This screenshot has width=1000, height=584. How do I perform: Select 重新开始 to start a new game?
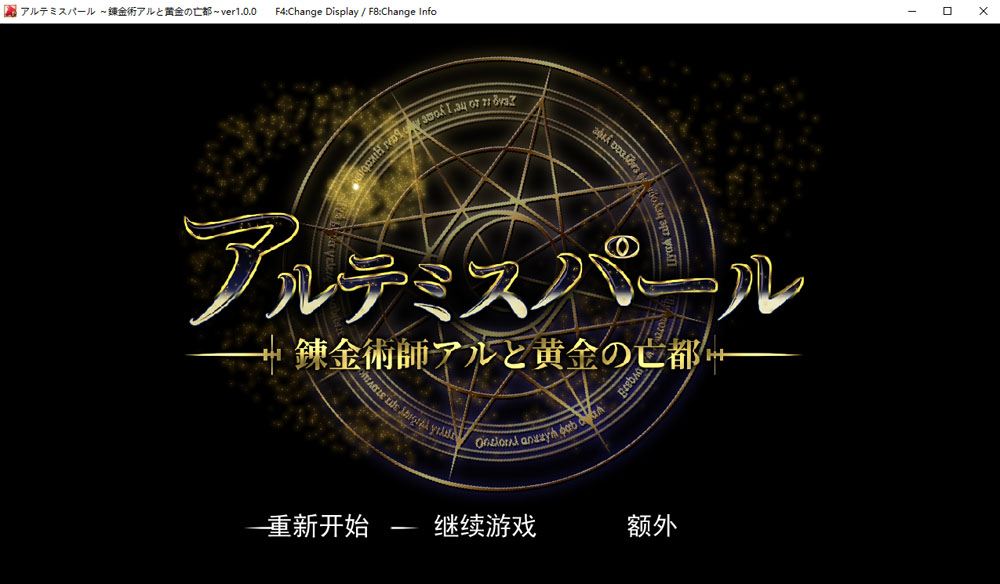tap(318, 527)
